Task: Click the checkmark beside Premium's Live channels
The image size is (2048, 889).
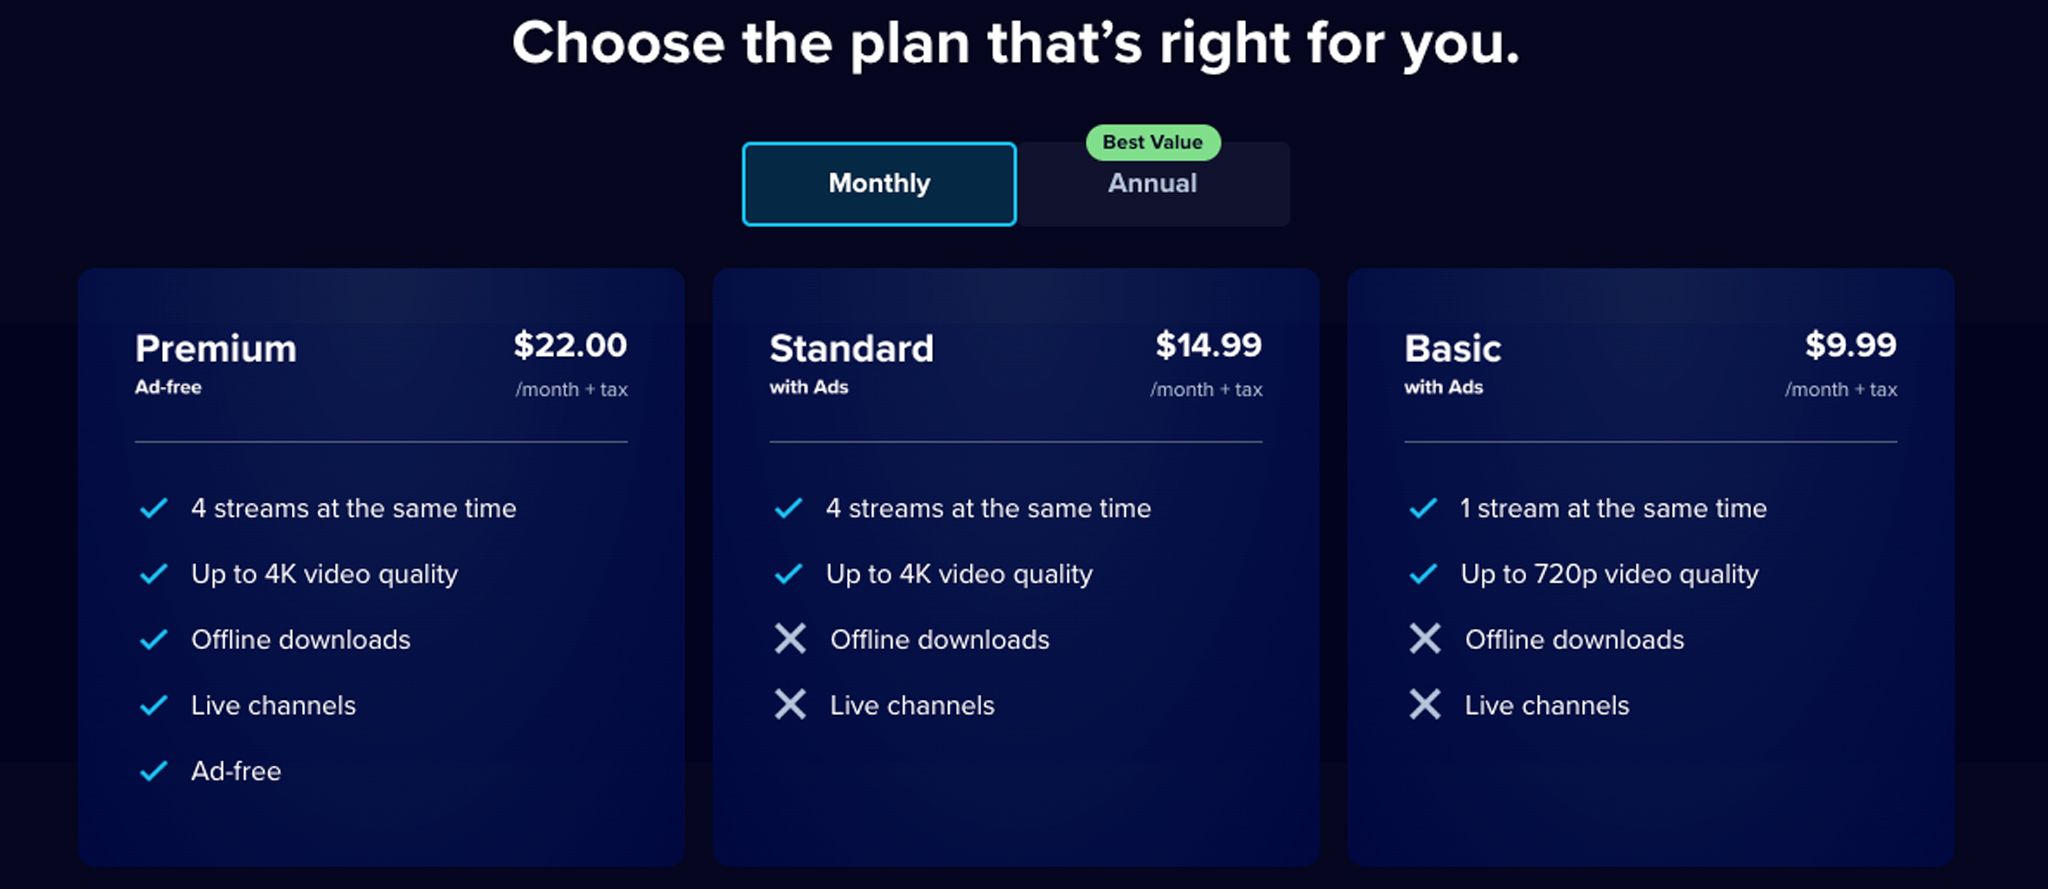Action: [x=154, y=705]
